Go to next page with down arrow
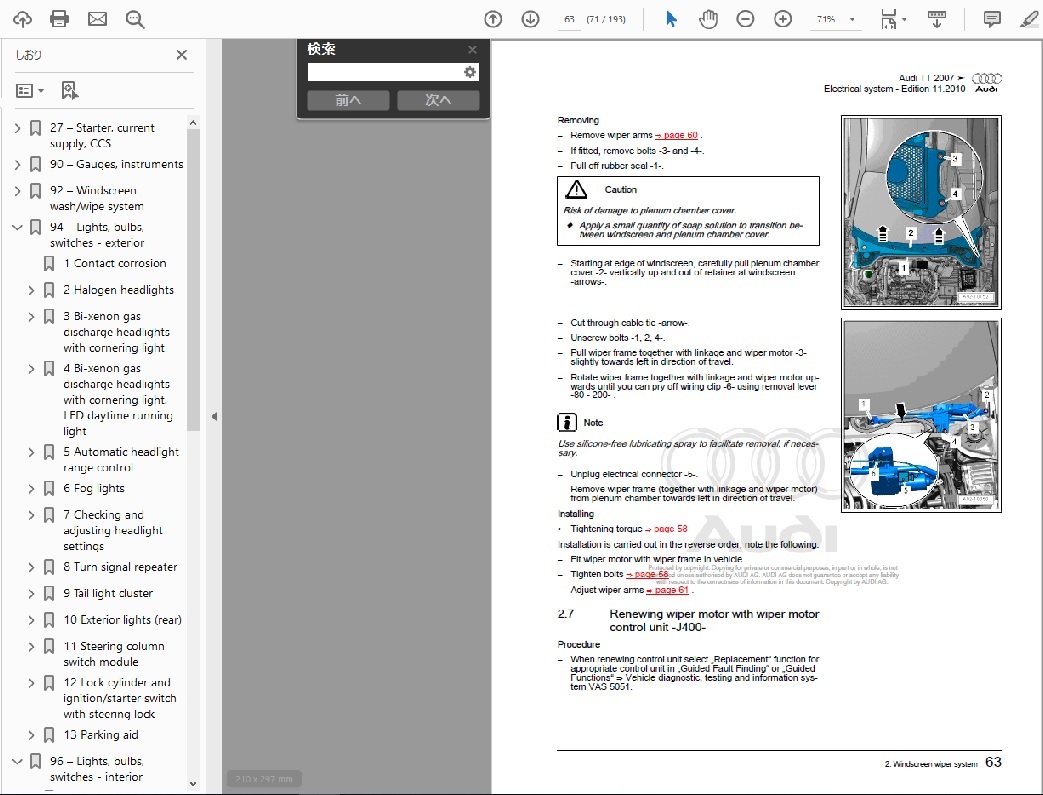 coord(530,19)
